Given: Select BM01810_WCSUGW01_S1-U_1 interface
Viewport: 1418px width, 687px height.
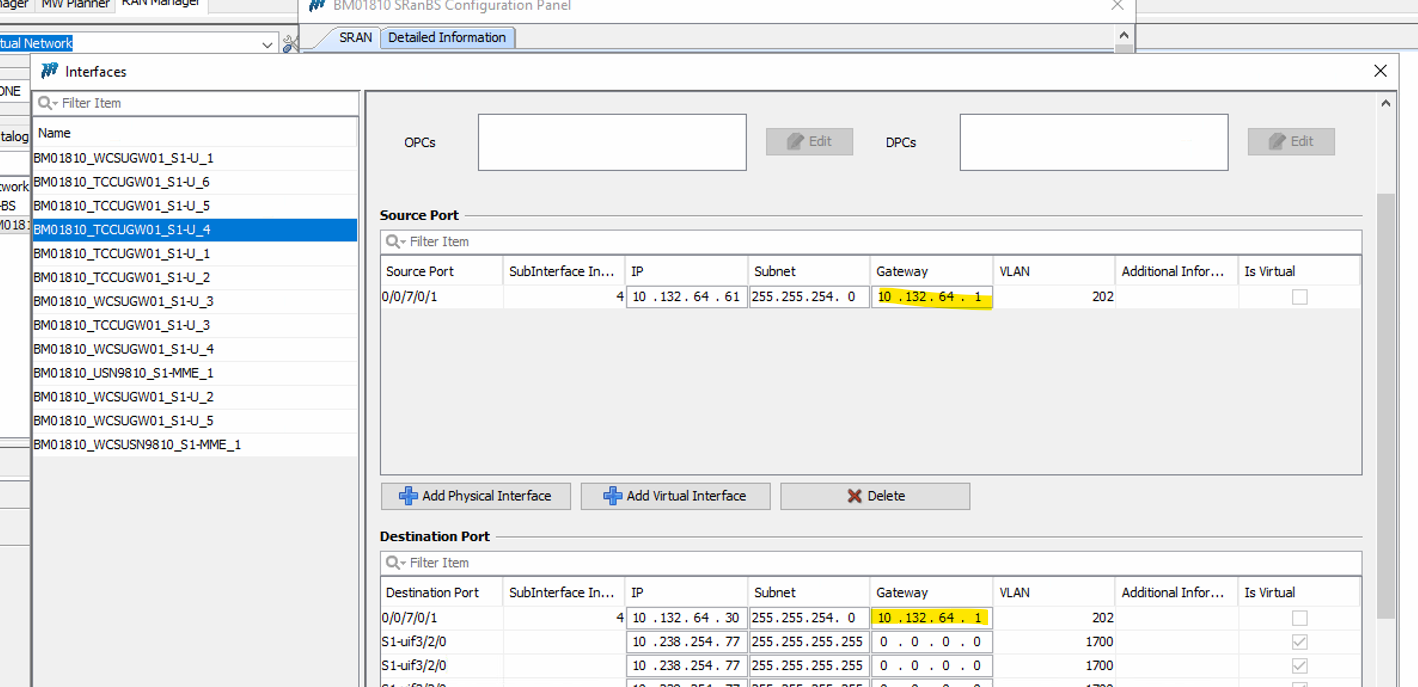Looking at the screenshot, I should (123, 158).
